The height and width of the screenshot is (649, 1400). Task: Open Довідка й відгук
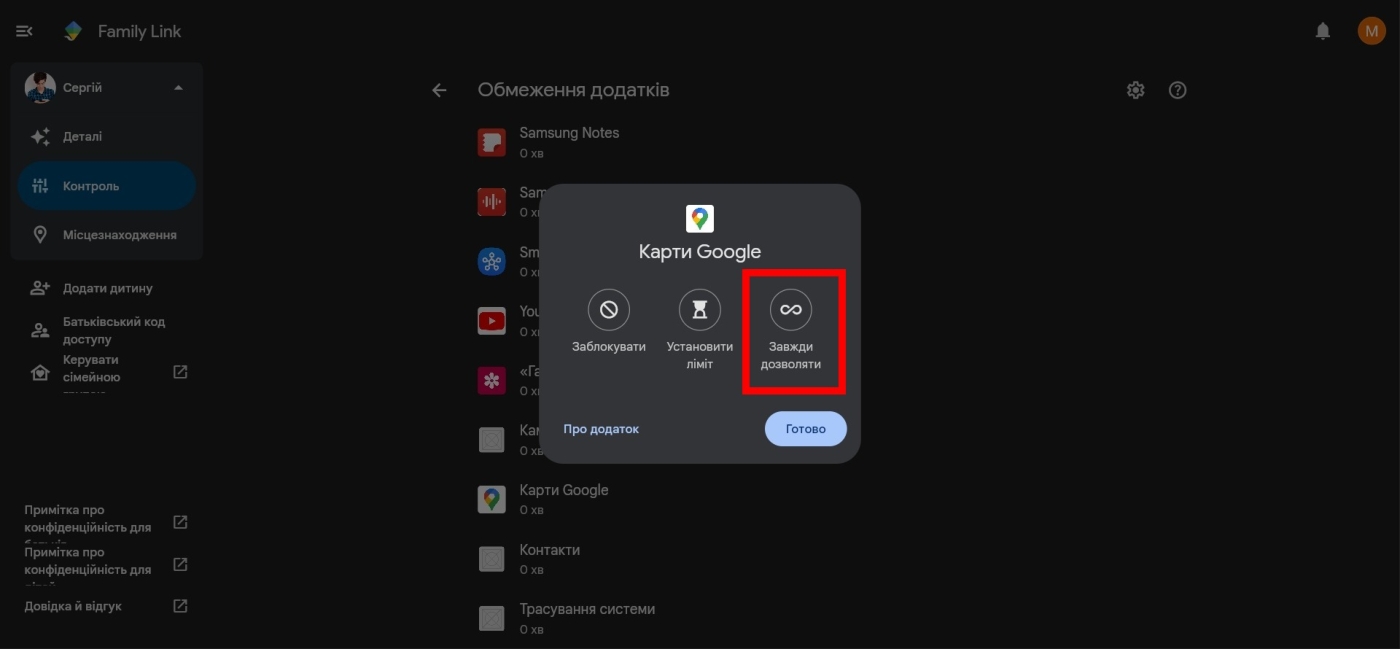73,606
